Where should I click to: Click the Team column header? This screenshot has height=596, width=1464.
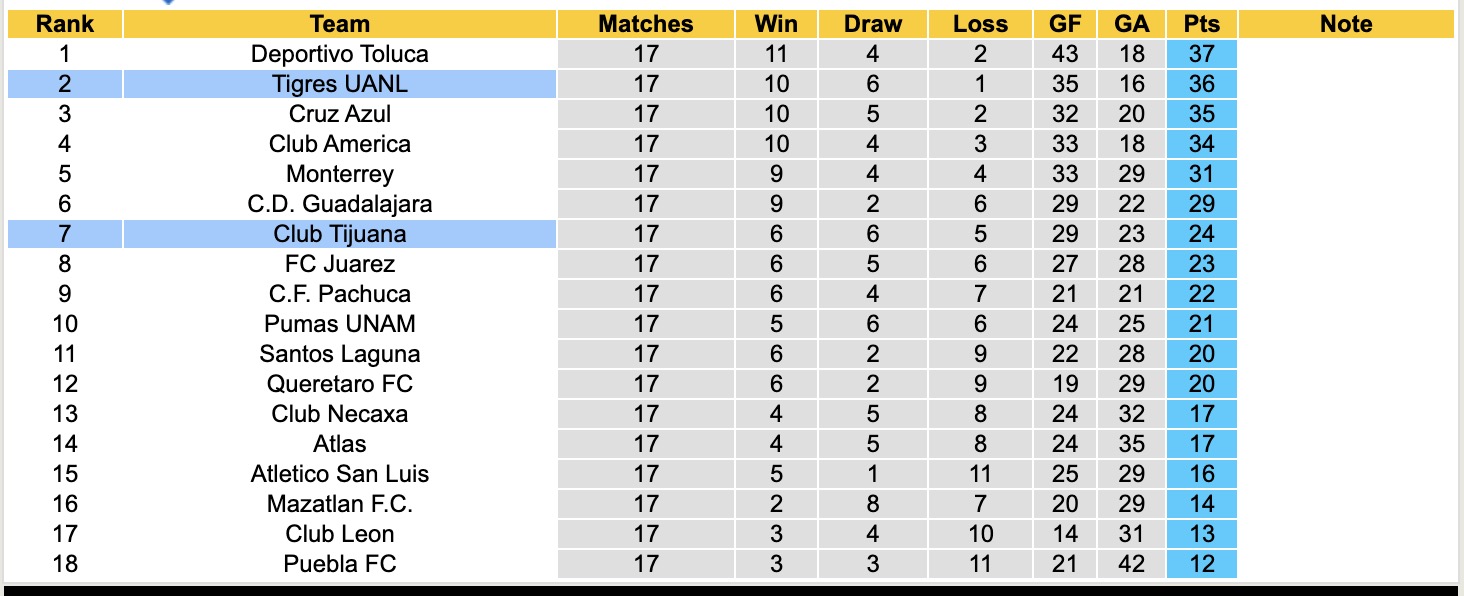coord(340,24)
